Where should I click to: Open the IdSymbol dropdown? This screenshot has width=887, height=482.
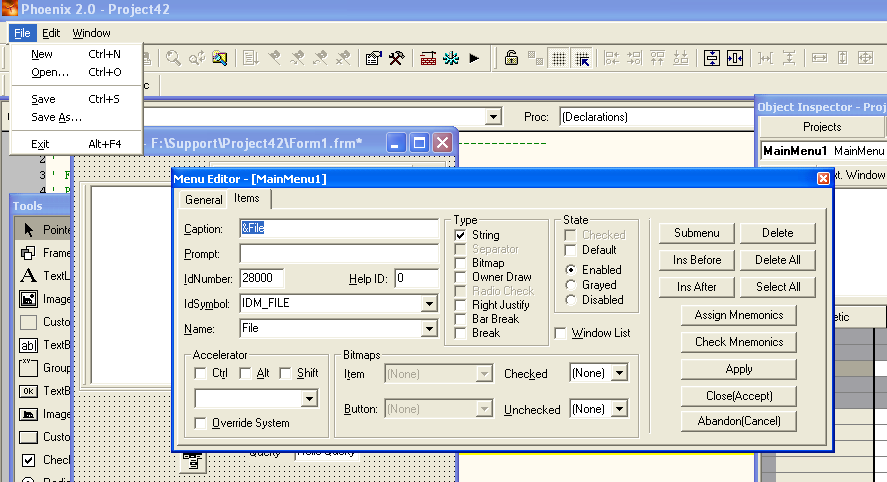coord(429,304)
